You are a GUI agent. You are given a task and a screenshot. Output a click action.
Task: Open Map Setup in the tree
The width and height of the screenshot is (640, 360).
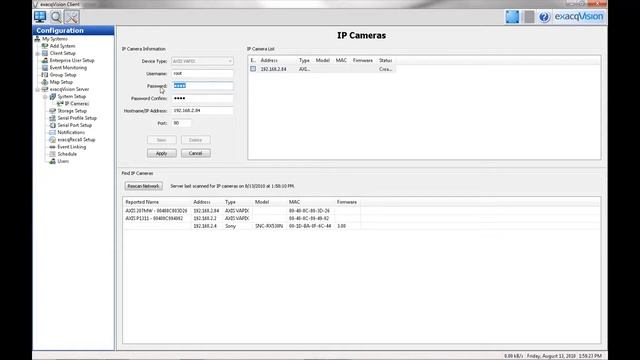(61, 82)
